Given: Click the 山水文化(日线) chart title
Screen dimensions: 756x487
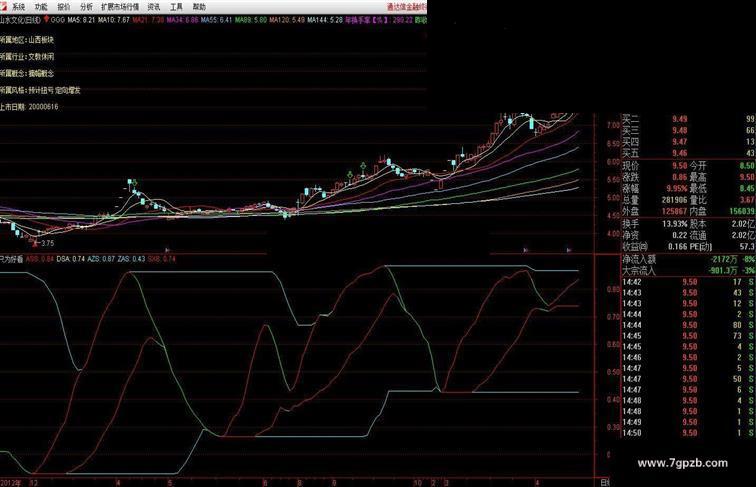Looking at the screenshot, I should point(20,20).
